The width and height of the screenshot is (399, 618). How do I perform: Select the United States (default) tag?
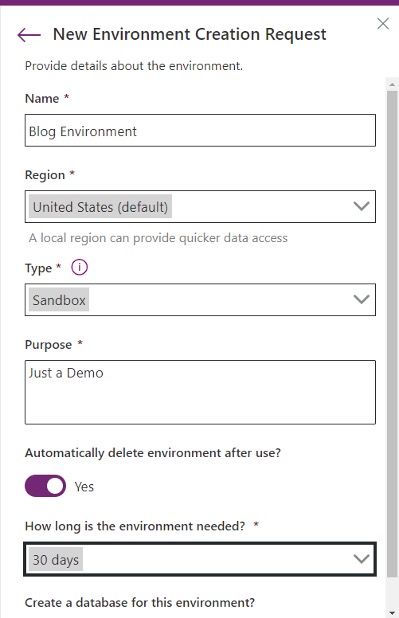click(x=101, y=207)
